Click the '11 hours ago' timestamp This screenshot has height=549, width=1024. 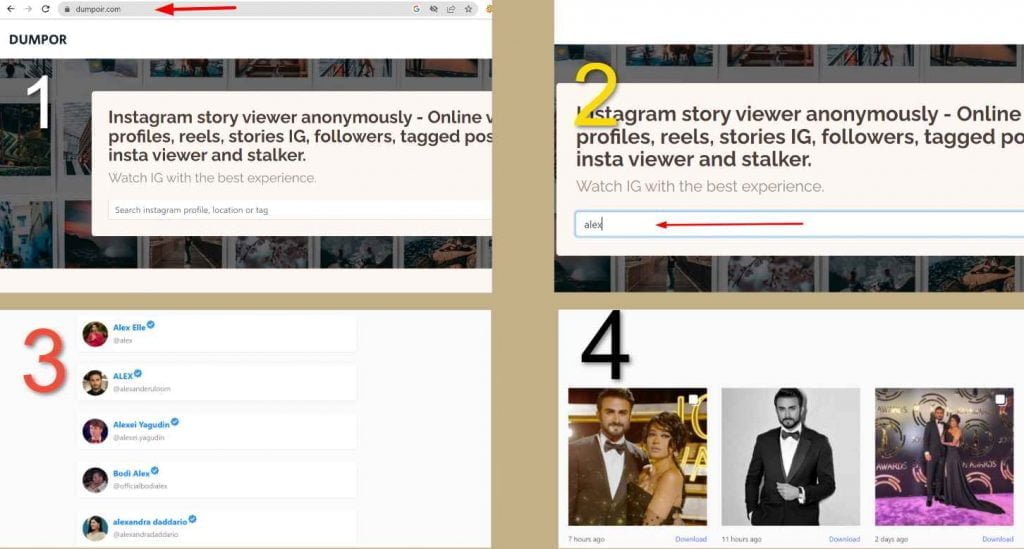point(741,539)
